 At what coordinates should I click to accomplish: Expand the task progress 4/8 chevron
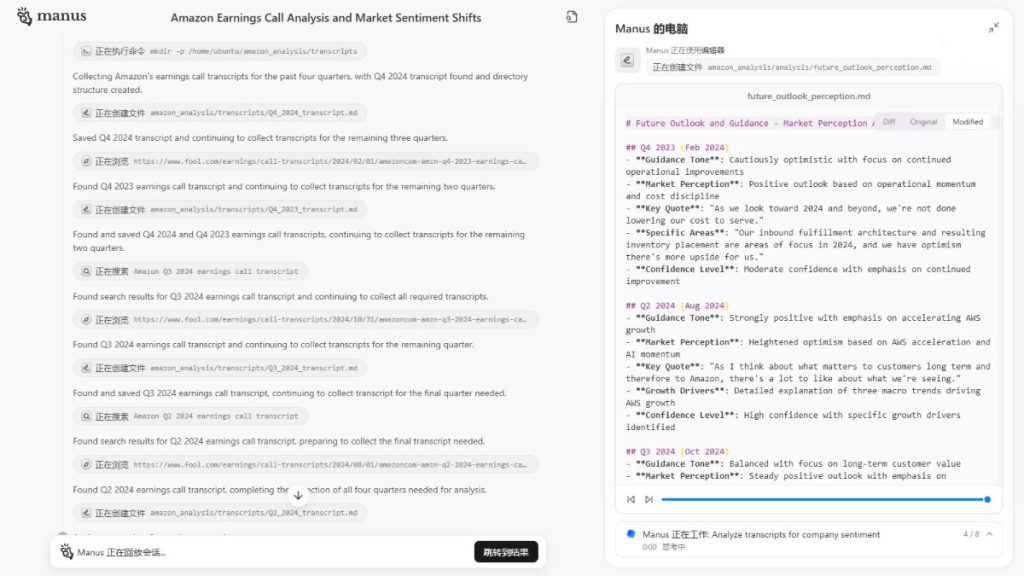coord(989,534)
